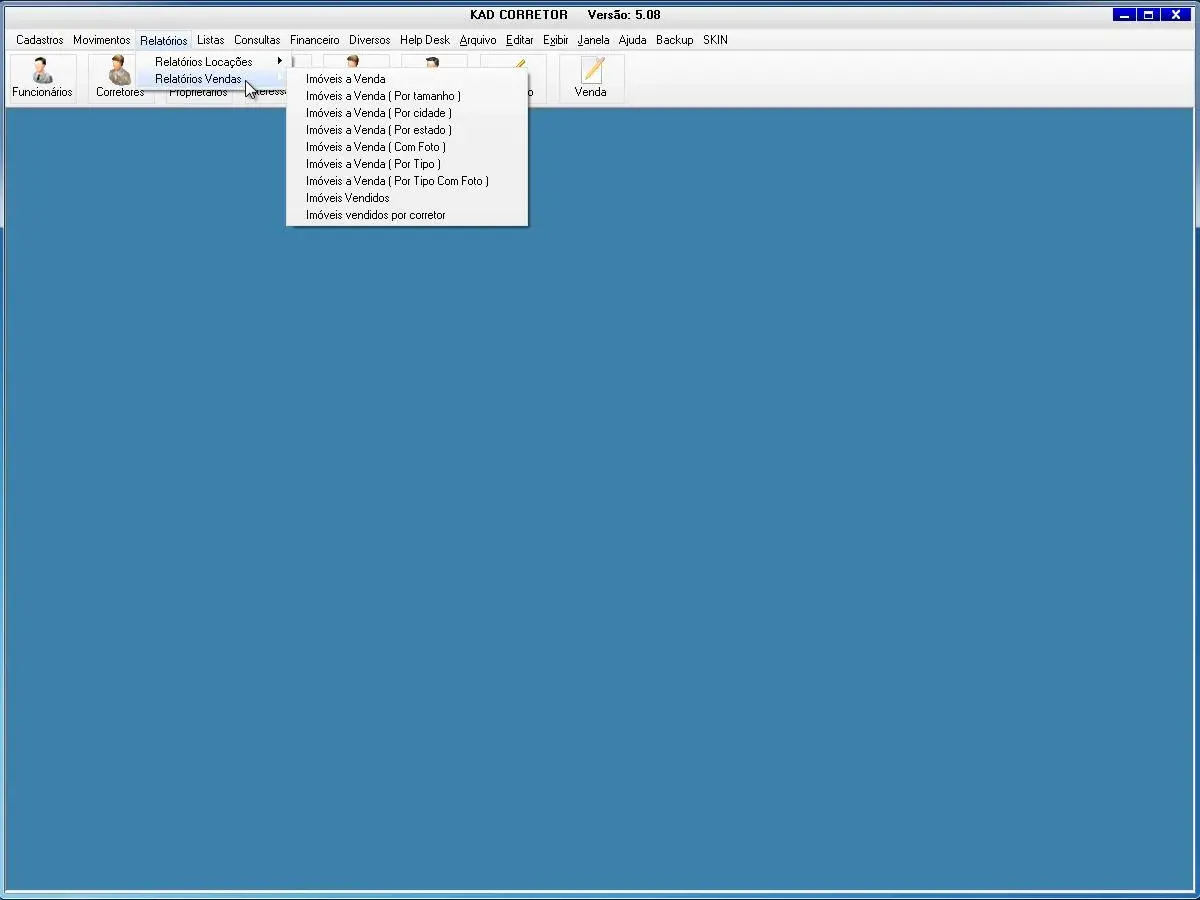Click the Corretores toolbar icon
This screenshot has height=900, width=1200.
point(120,78)
